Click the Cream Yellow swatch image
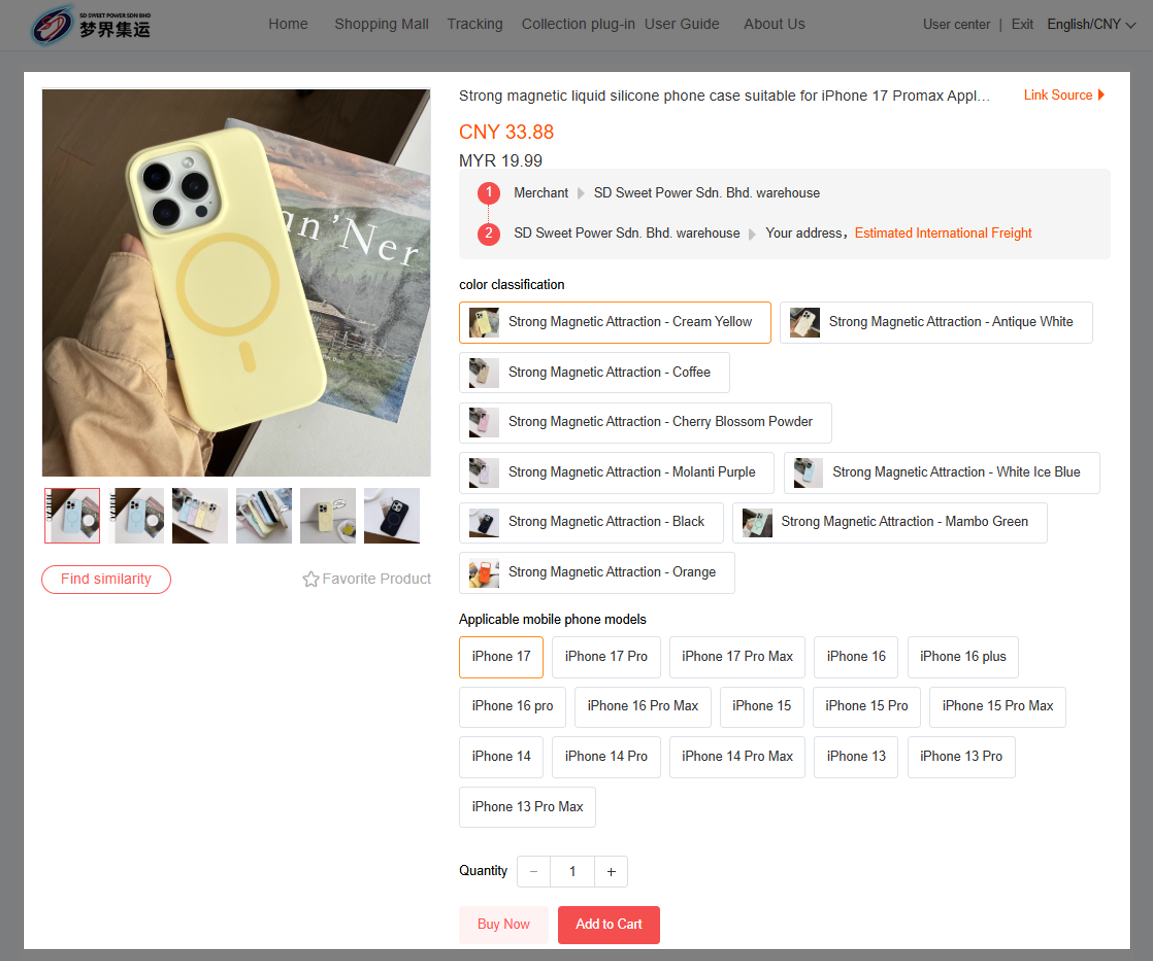Viewport: 1153px width, 961px height. coord(484,322)
